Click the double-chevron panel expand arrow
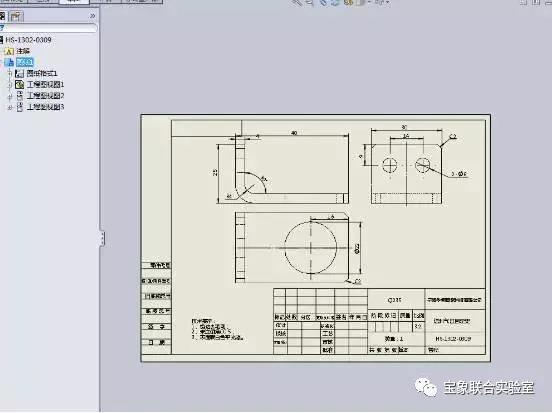This screenshot has height=413, width=552. click(x=92, y=16)
